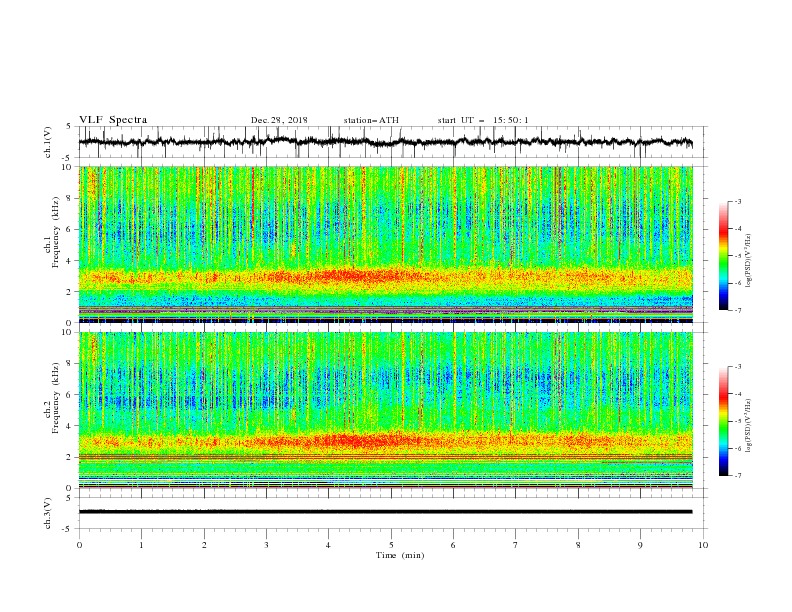Screen dimensions: 792x612
Task: Click the ch.1 spectrogram plot area
Action: [386, 244]
